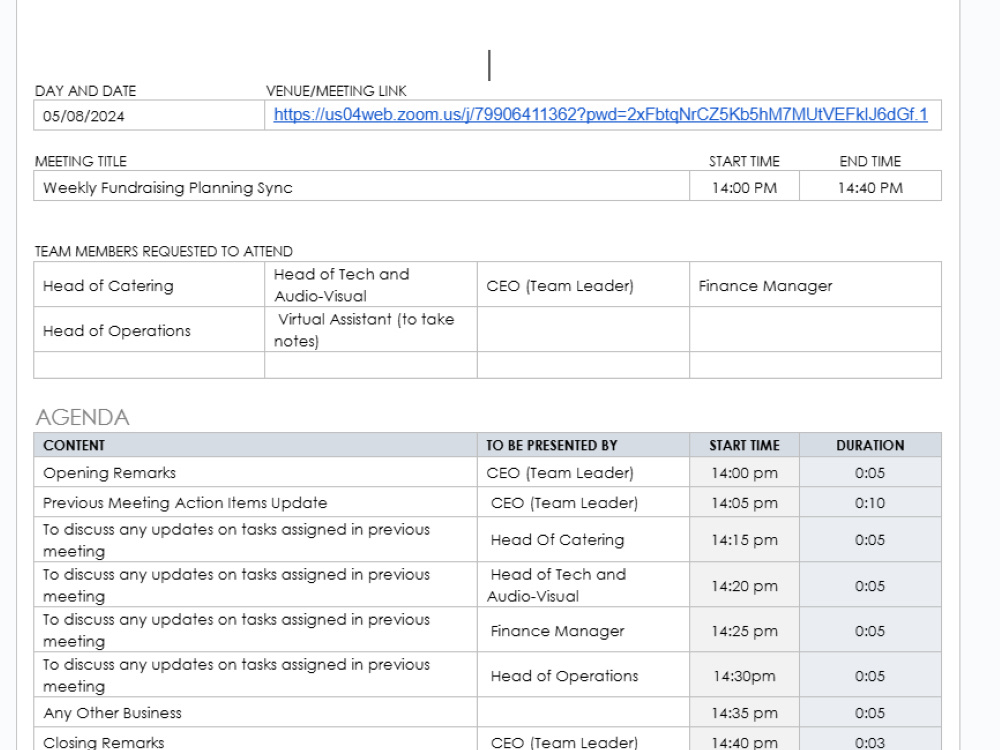The width and height of the screenshot is (1000, 750).
Task: Click the empty attendee cell beside Virtual Assistant
Action: click(x=583, y=330)
